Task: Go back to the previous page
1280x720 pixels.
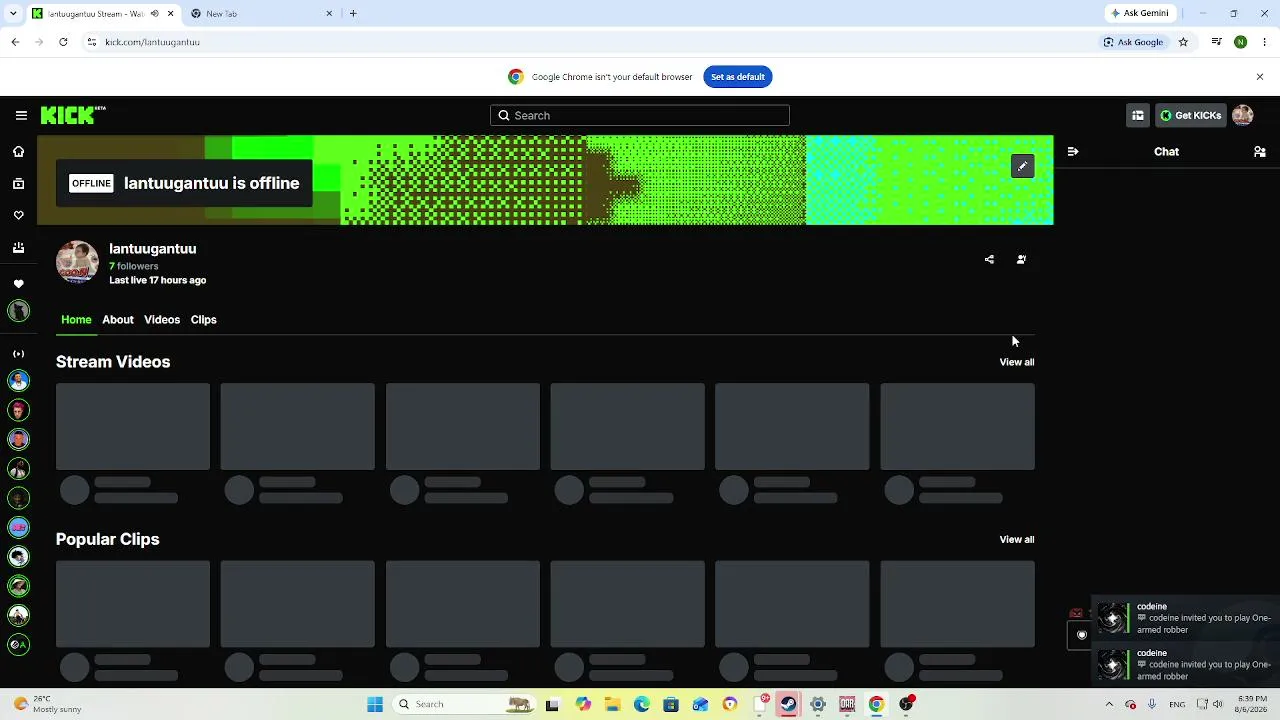Action: (15, 42)
